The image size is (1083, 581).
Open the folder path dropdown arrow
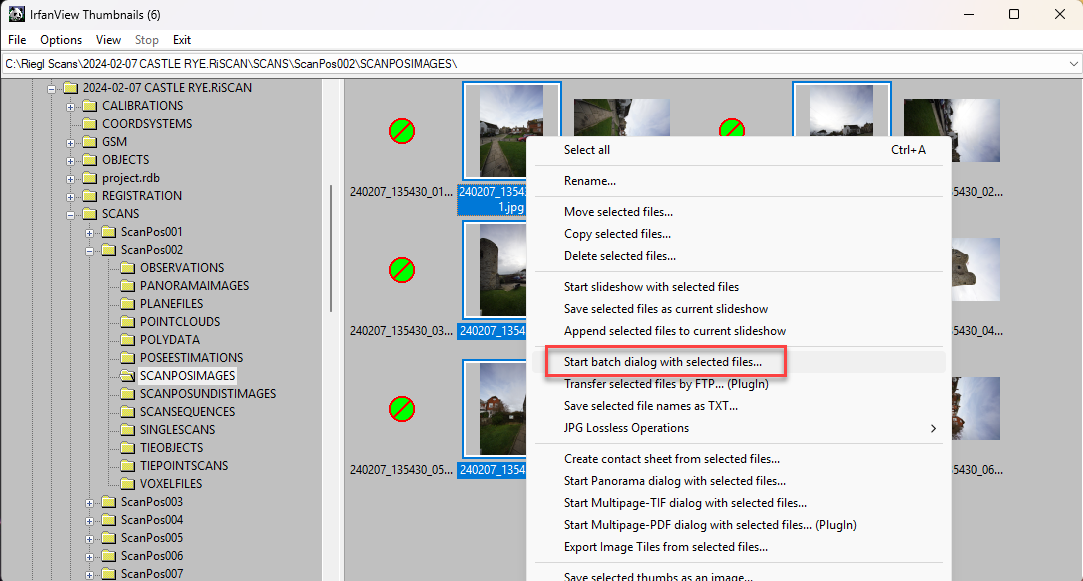pos(1073,64)
